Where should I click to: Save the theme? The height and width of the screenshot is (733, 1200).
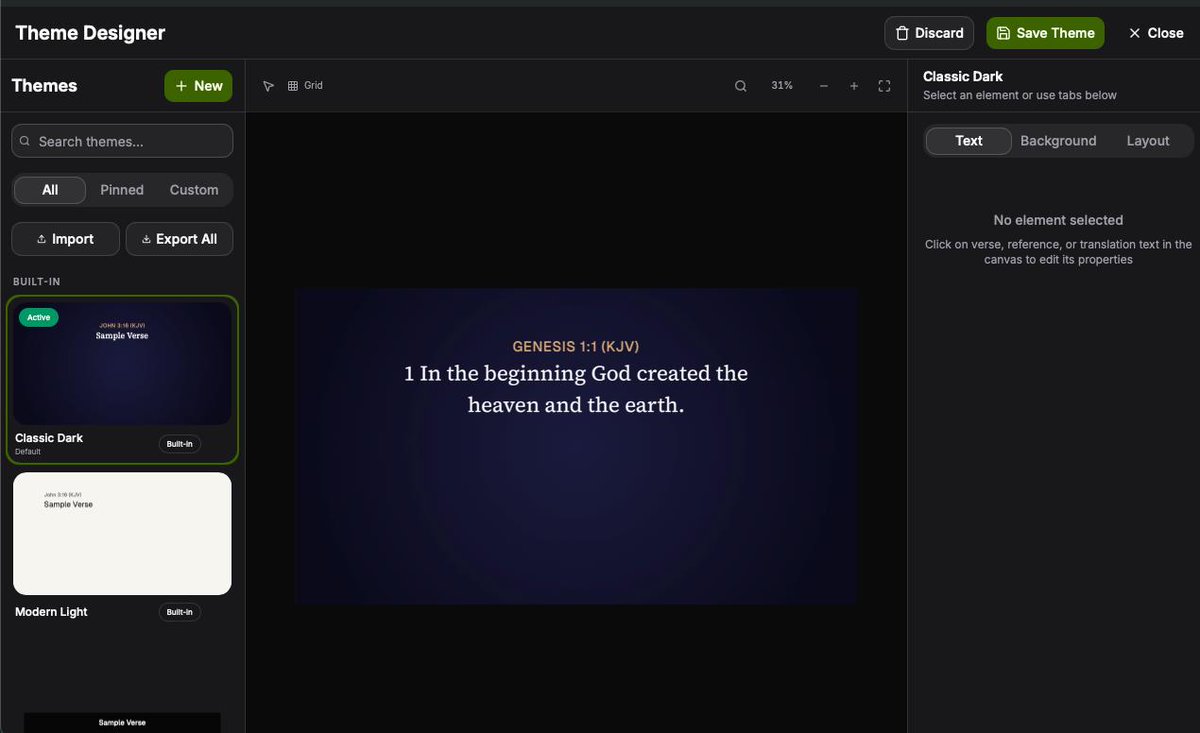pos(1045,33)
